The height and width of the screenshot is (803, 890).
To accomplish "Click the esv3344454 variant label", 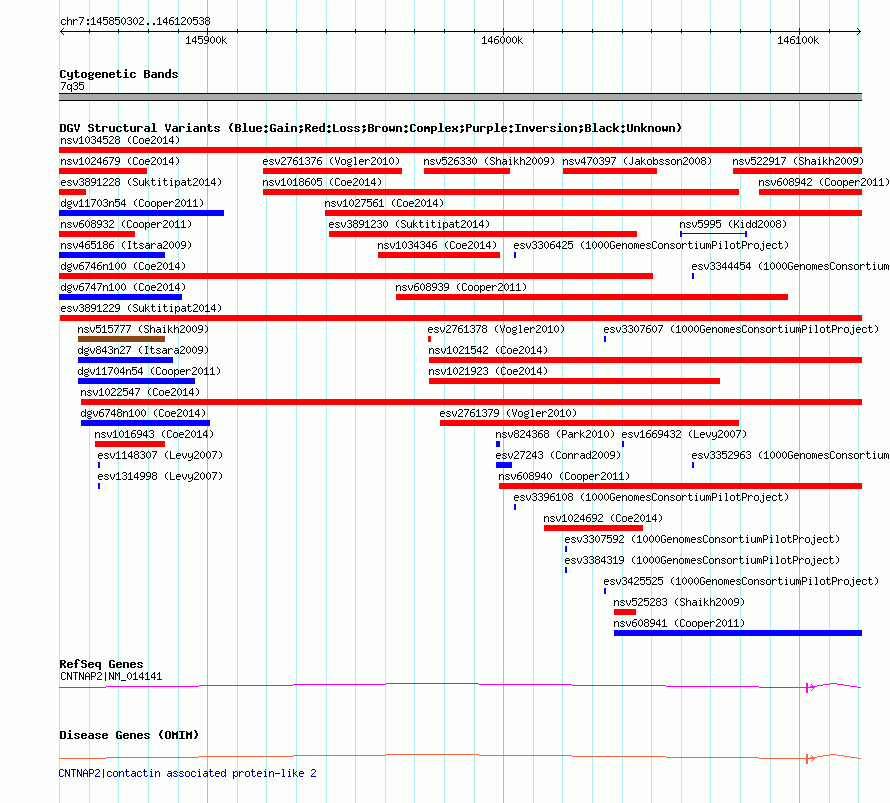I will 790,266.
